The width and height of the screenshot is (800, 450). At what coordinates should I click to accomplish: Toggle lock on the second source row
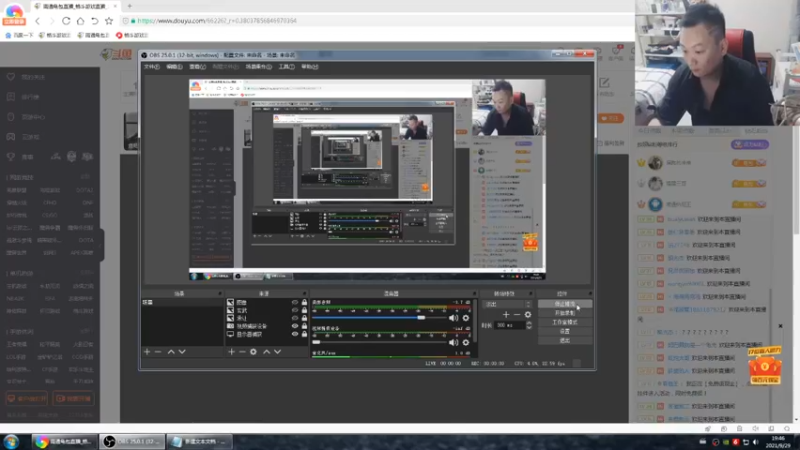pos(305,310)
